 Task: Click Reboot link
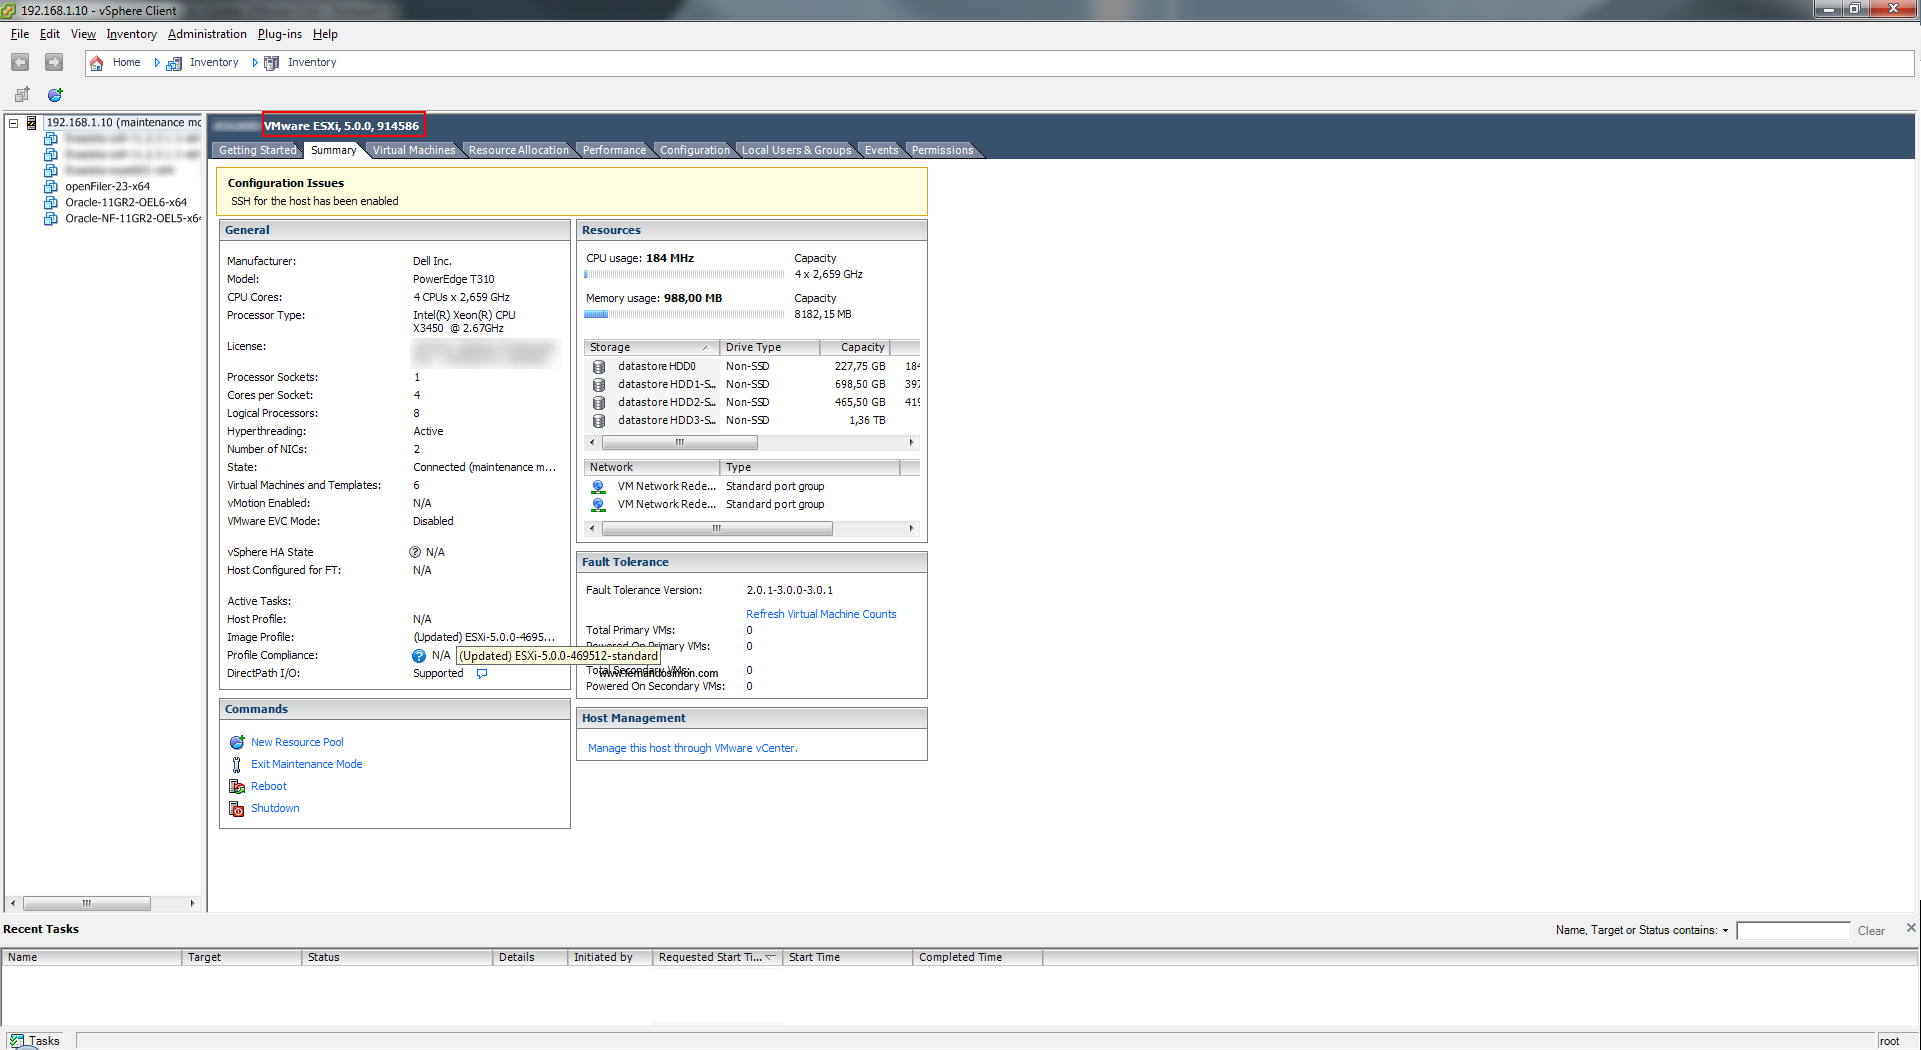269,787
